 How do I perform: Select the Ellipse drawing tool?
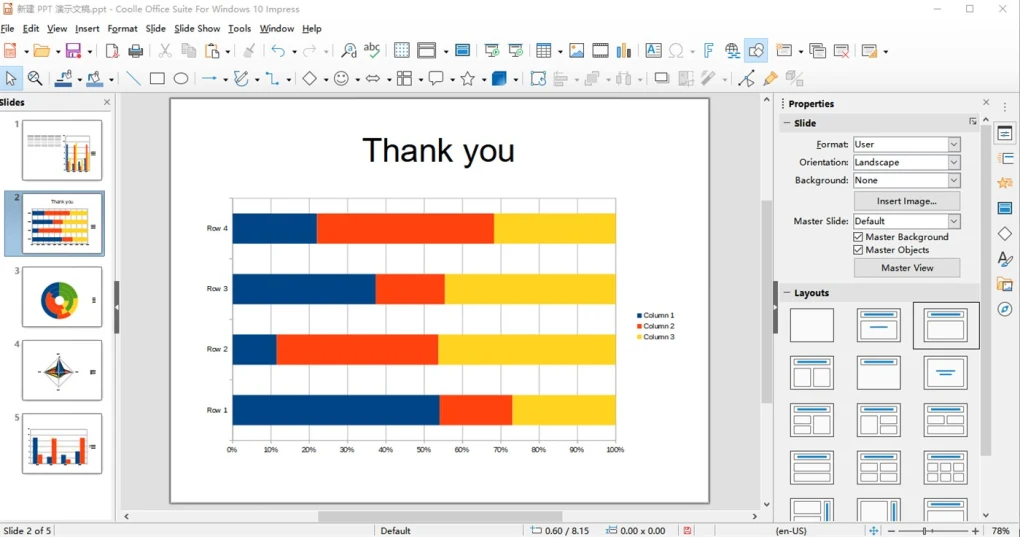pos(181,79)
